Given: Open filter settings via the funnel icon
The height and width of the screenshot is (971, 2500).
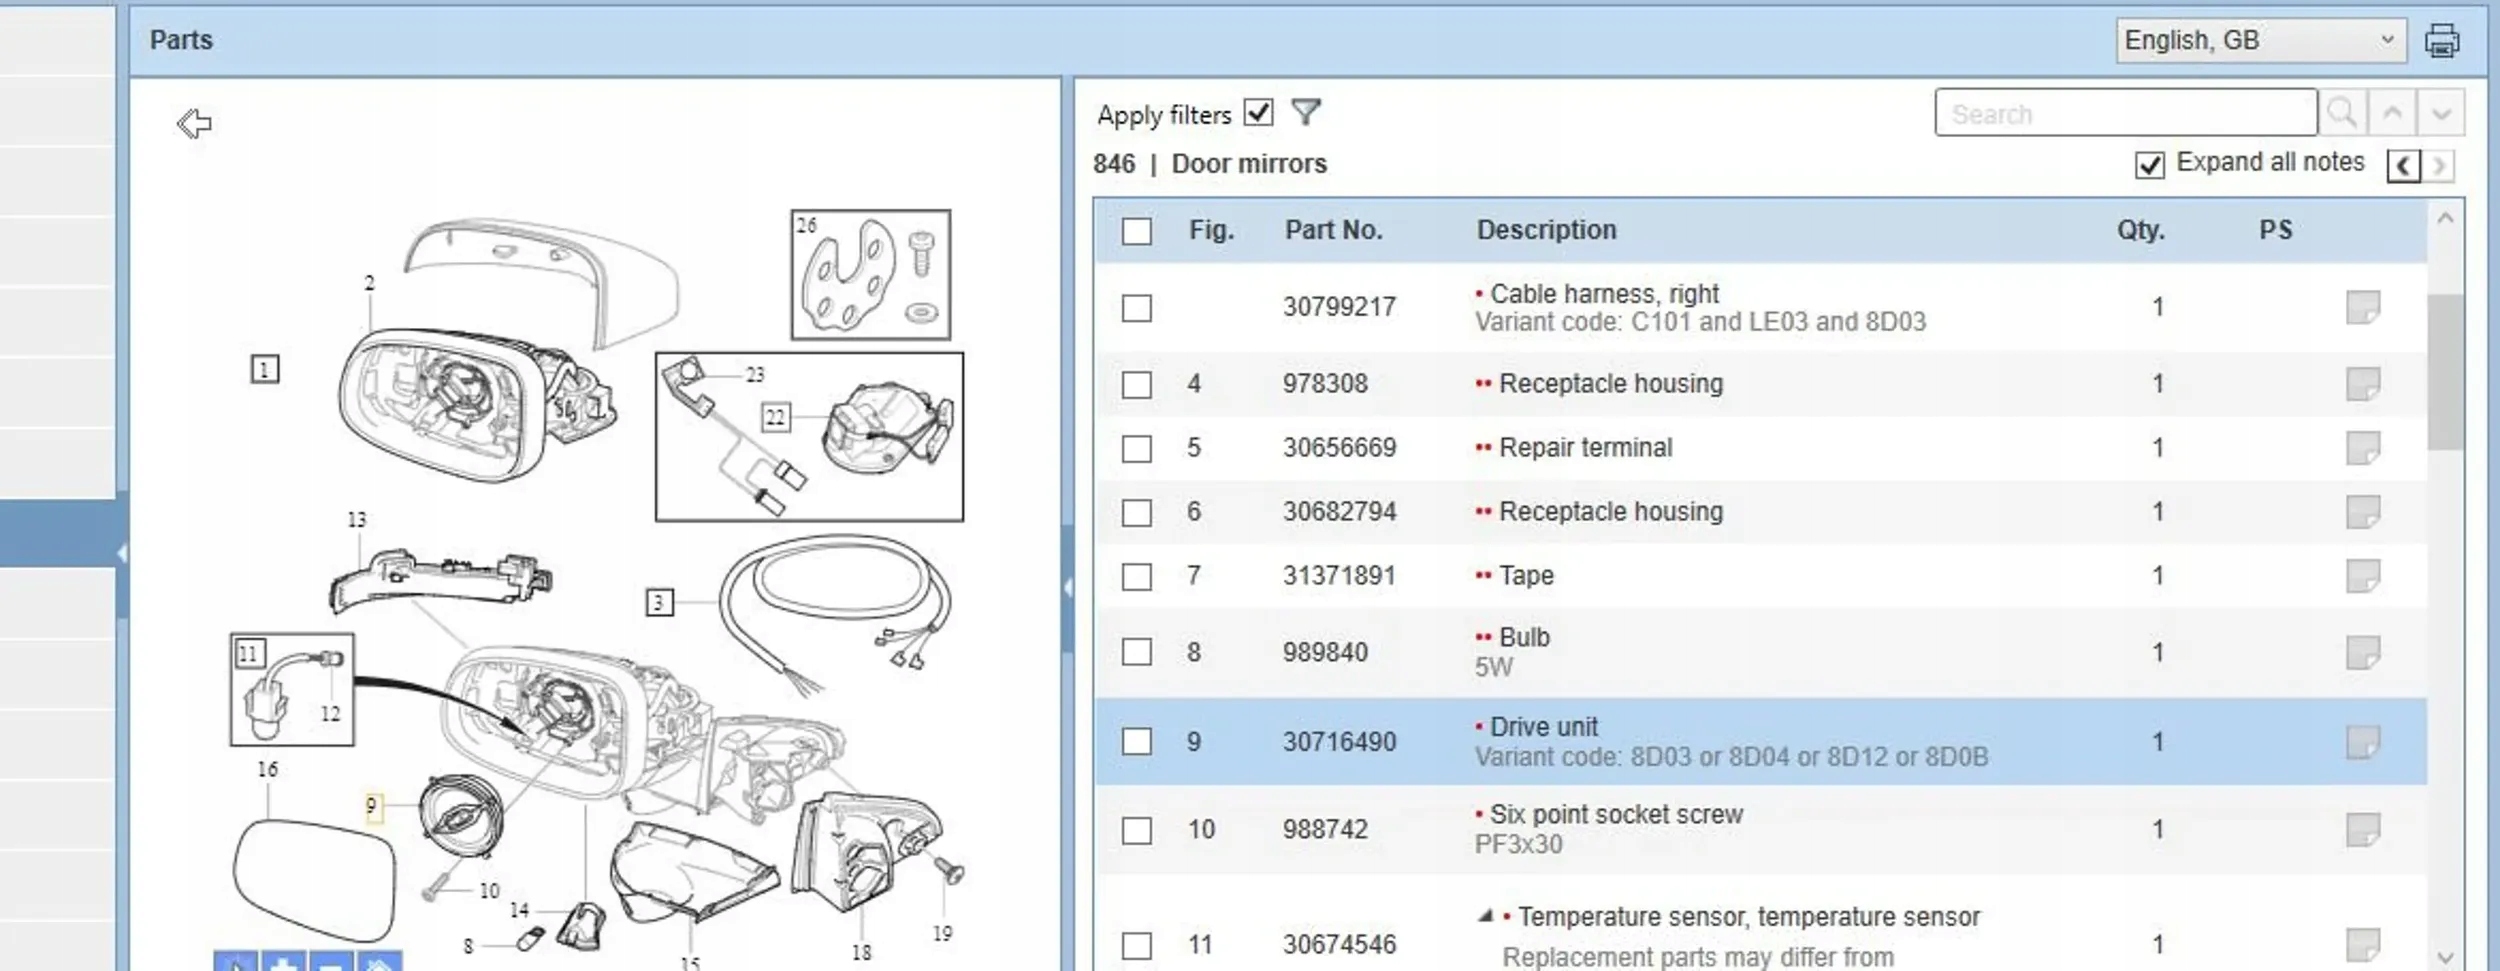Looking at the screenshot, I should click(1306, 112).
